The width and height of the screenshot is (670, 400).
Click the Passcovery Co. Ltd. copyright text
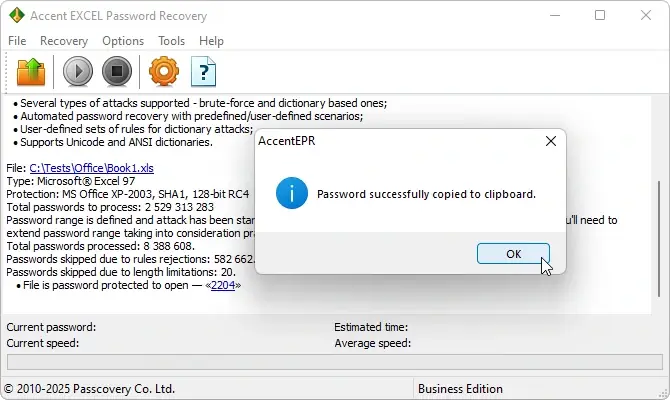89,389
